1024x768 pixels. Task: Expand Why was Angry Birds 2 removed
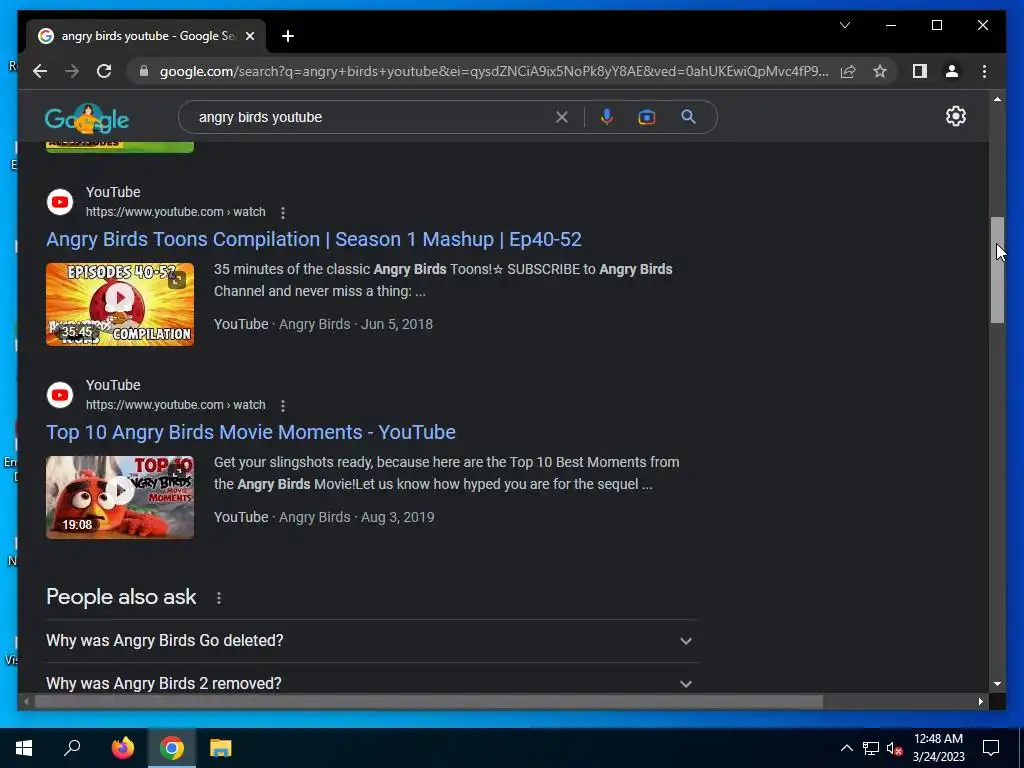point(372,683)
